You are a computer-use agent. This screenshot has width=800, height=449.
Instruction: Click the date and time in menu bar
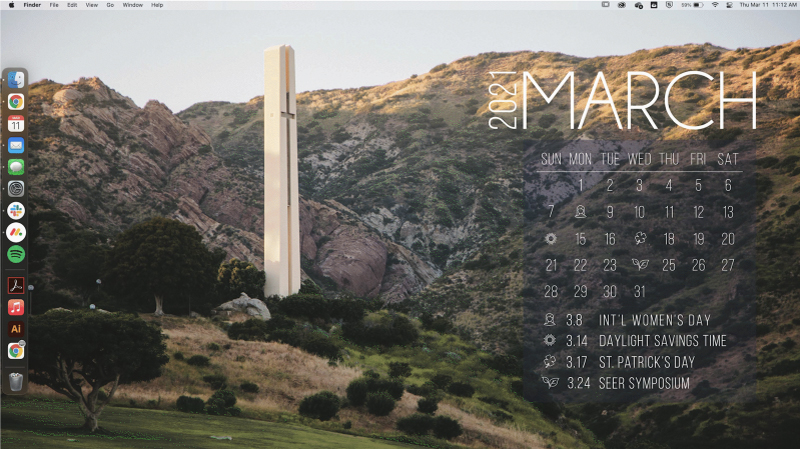pos(766,5)
